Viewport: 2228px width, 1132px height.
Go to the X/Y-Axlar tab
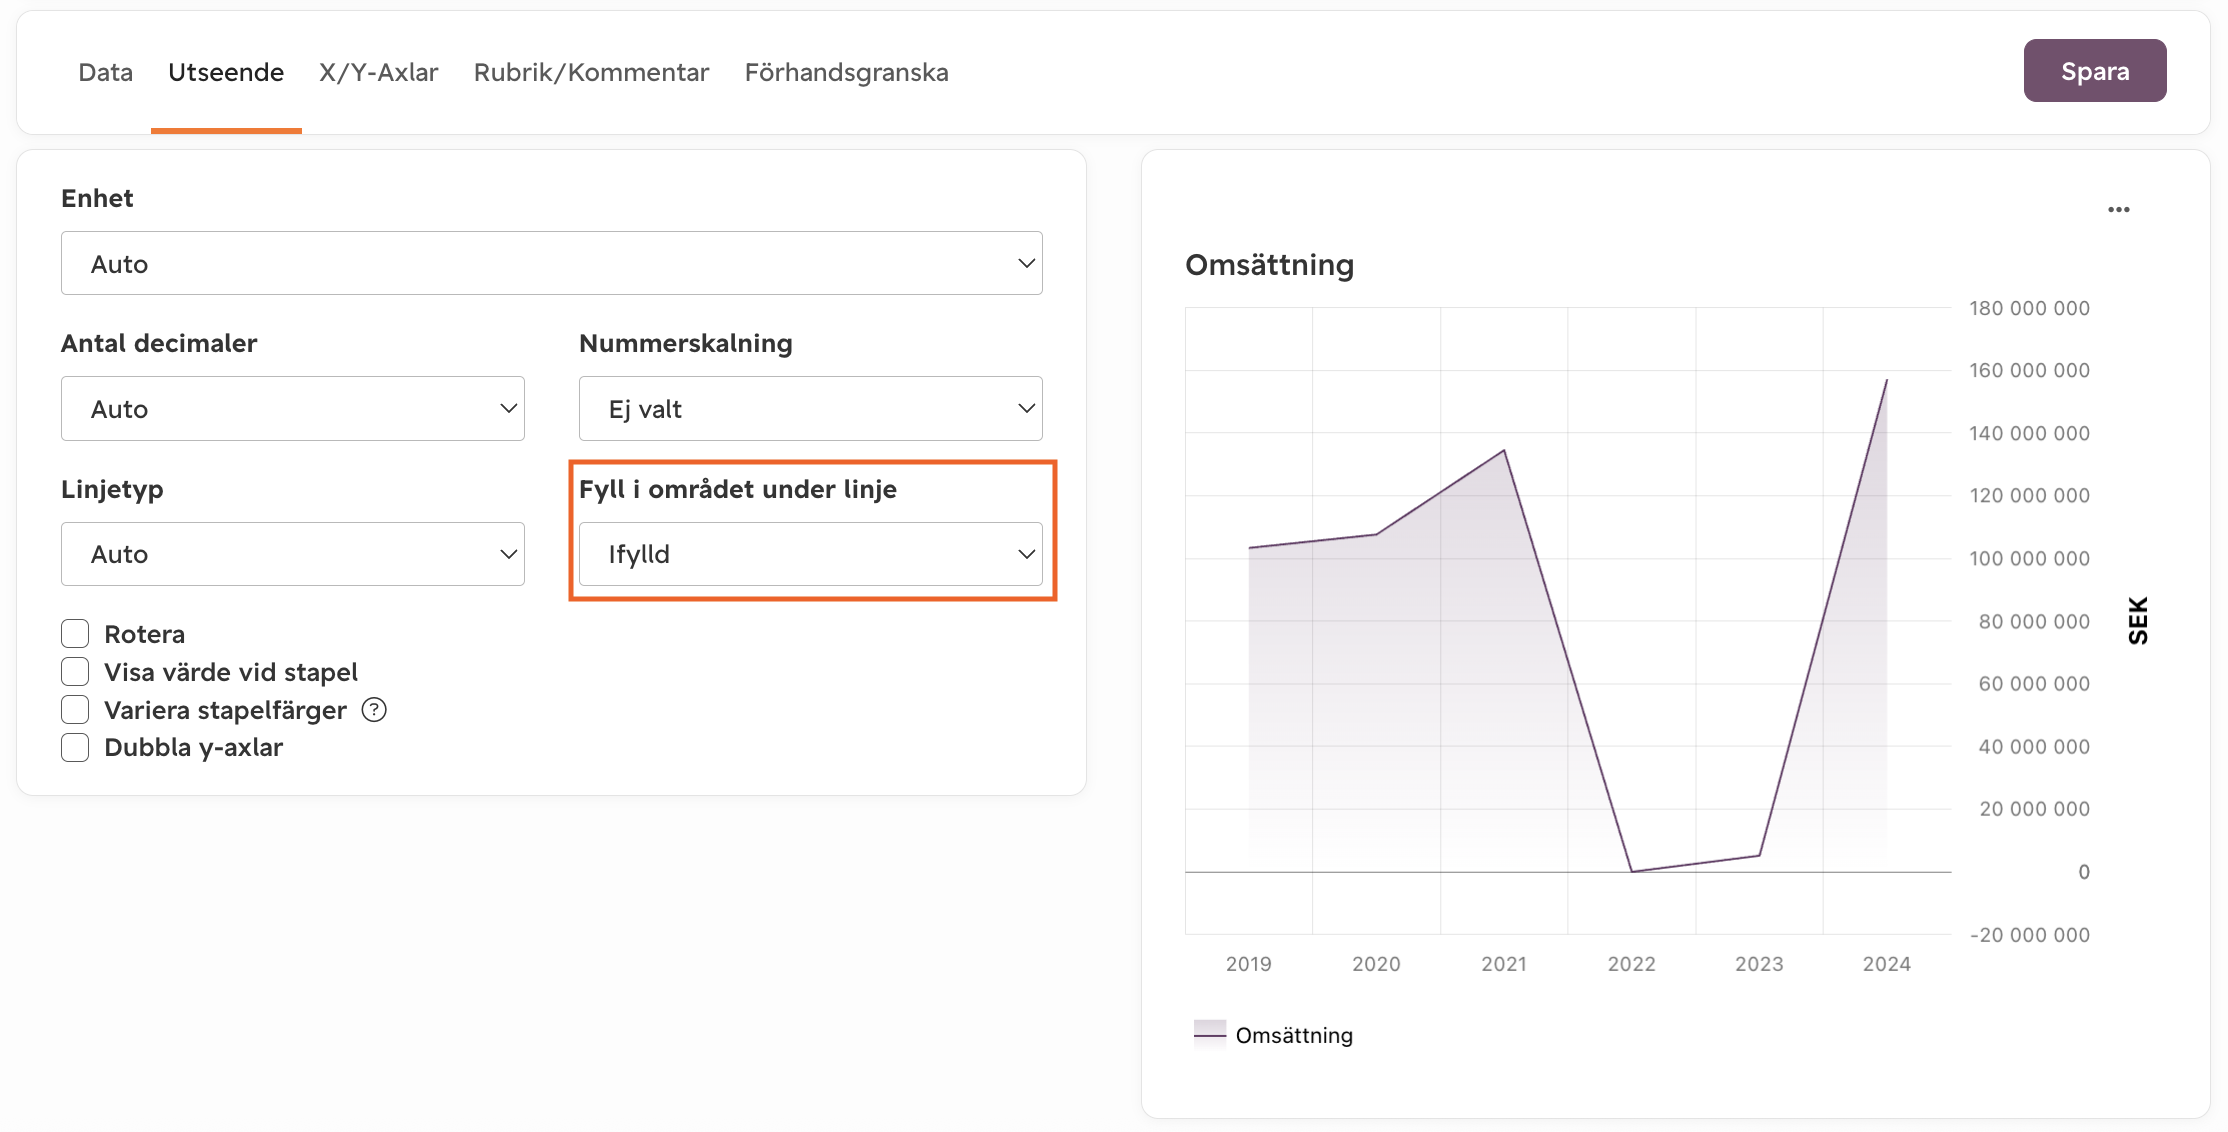click(x=379, y=72)
